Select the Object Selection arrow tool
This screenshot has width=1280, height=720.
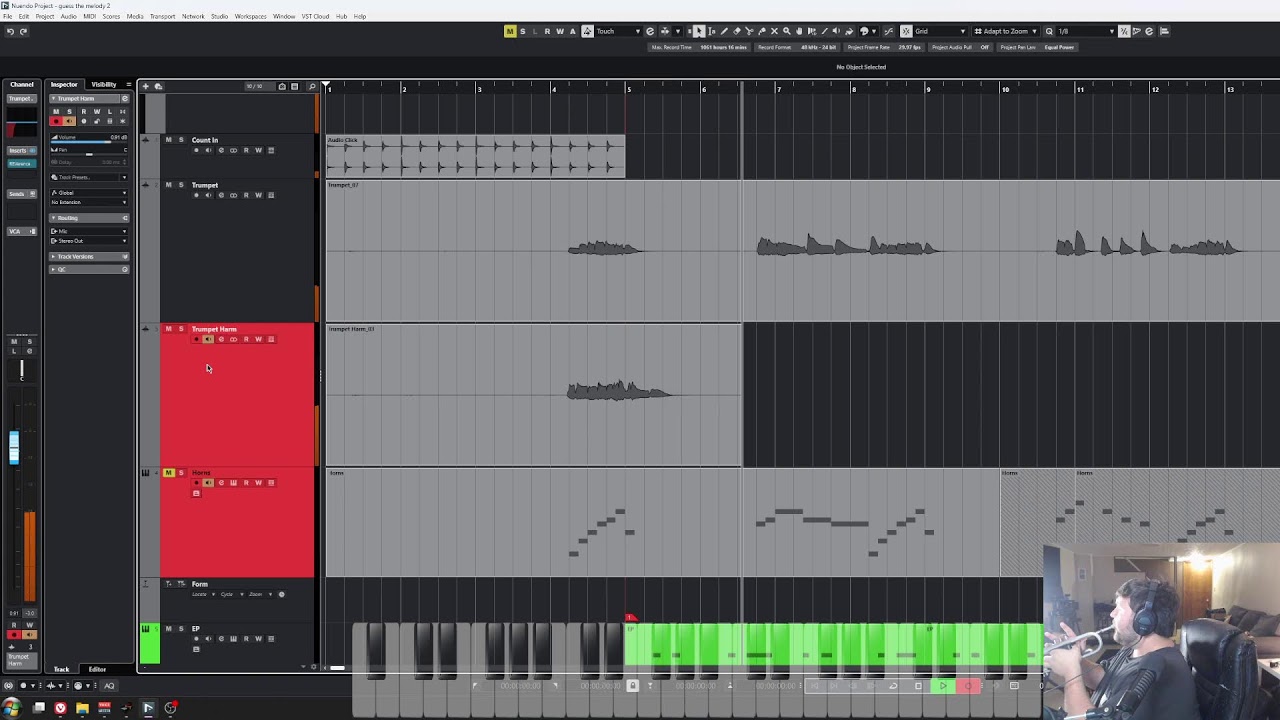(698, 31)
